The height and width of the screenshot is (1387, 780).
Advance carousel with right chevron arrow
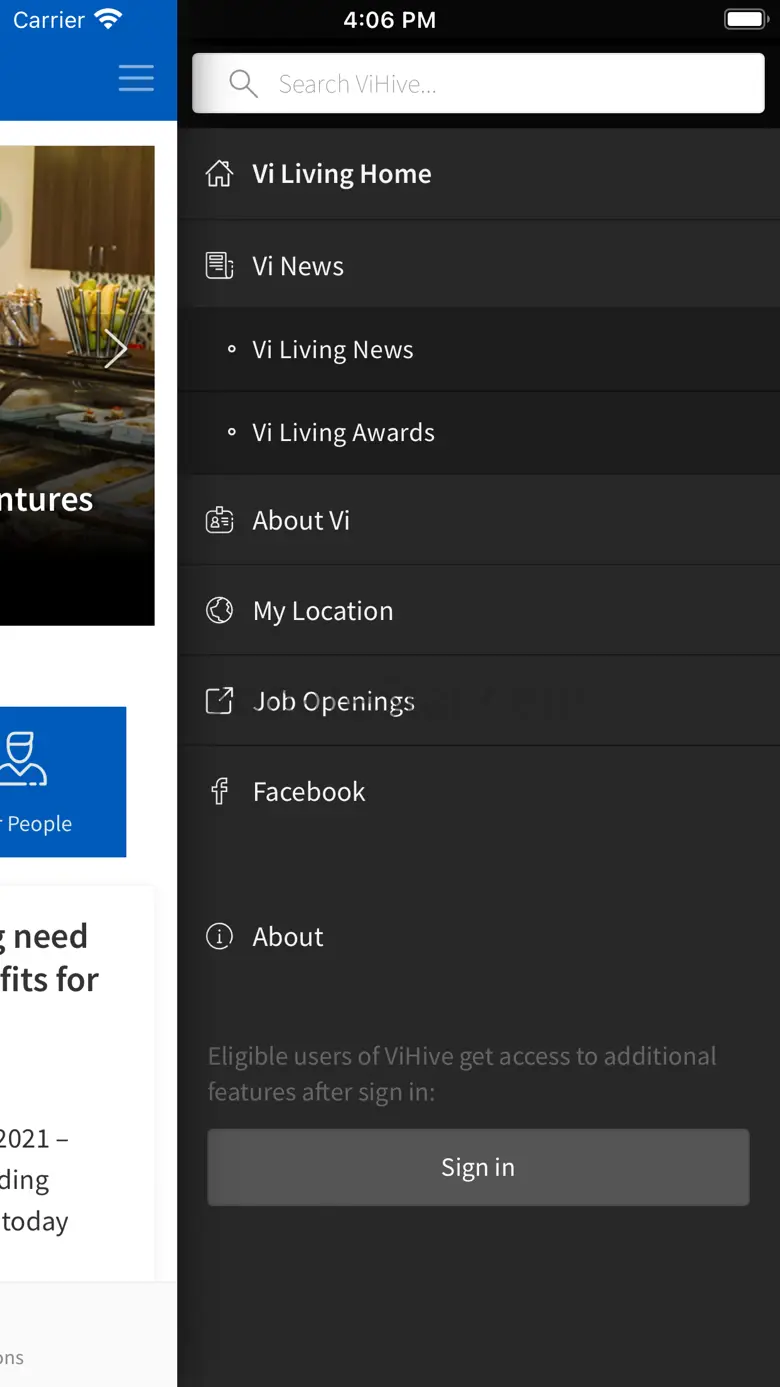click(x=116, y=349)
